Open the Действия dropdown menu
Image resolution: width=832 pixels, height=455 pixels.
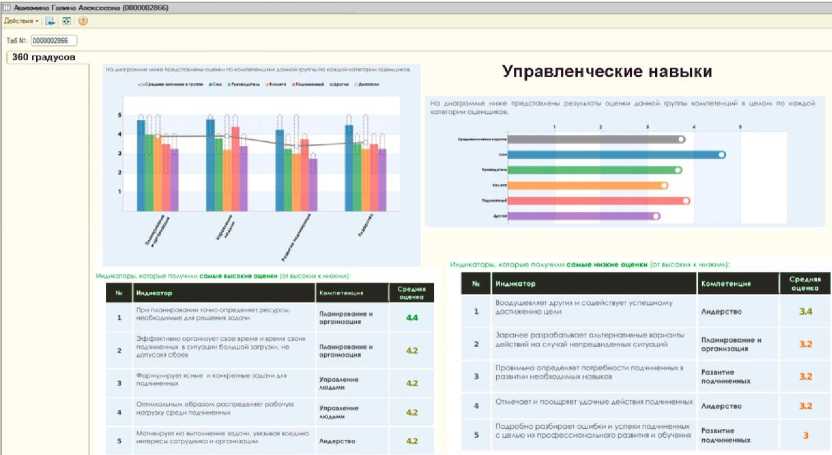coord(21,21)
